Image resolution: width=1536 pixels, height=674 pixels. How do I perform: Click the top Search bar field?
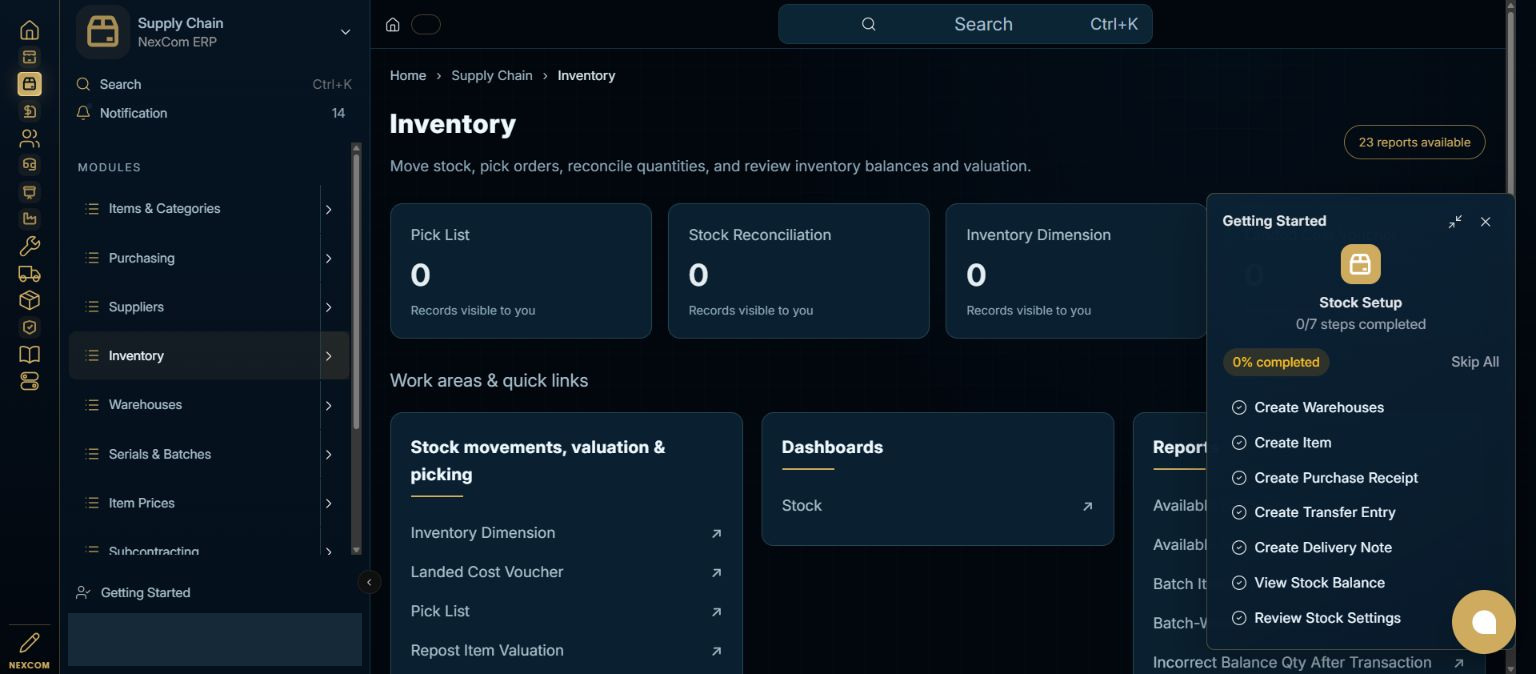click(x=965, y=24)
